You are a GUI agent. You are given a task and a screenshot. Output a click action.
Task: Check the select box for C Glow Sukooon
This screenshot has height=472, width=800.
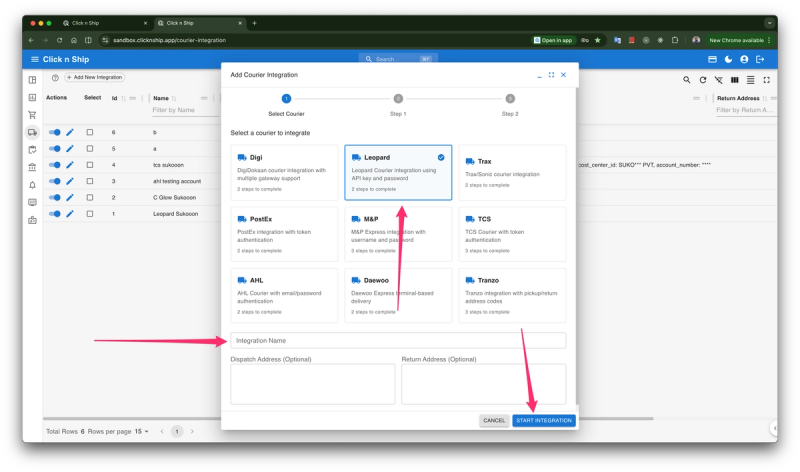(x=90, y=197)
